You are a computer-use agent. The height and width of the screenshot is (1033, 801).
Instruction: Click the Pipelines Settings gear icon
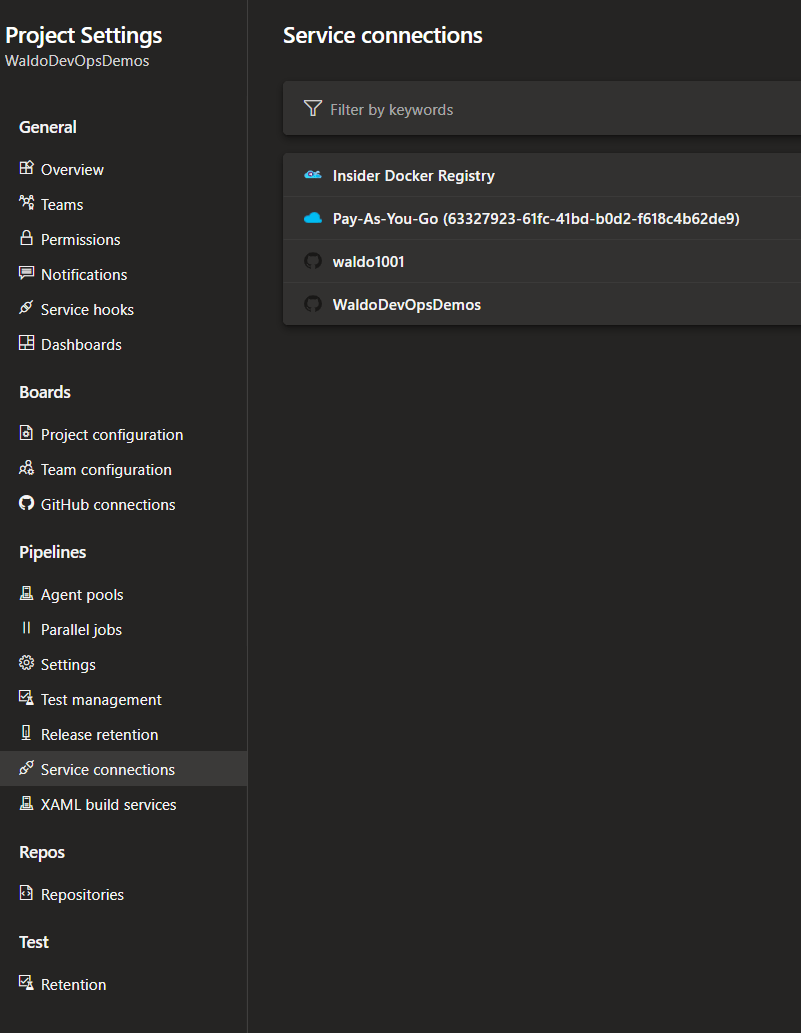coord(26,663)
